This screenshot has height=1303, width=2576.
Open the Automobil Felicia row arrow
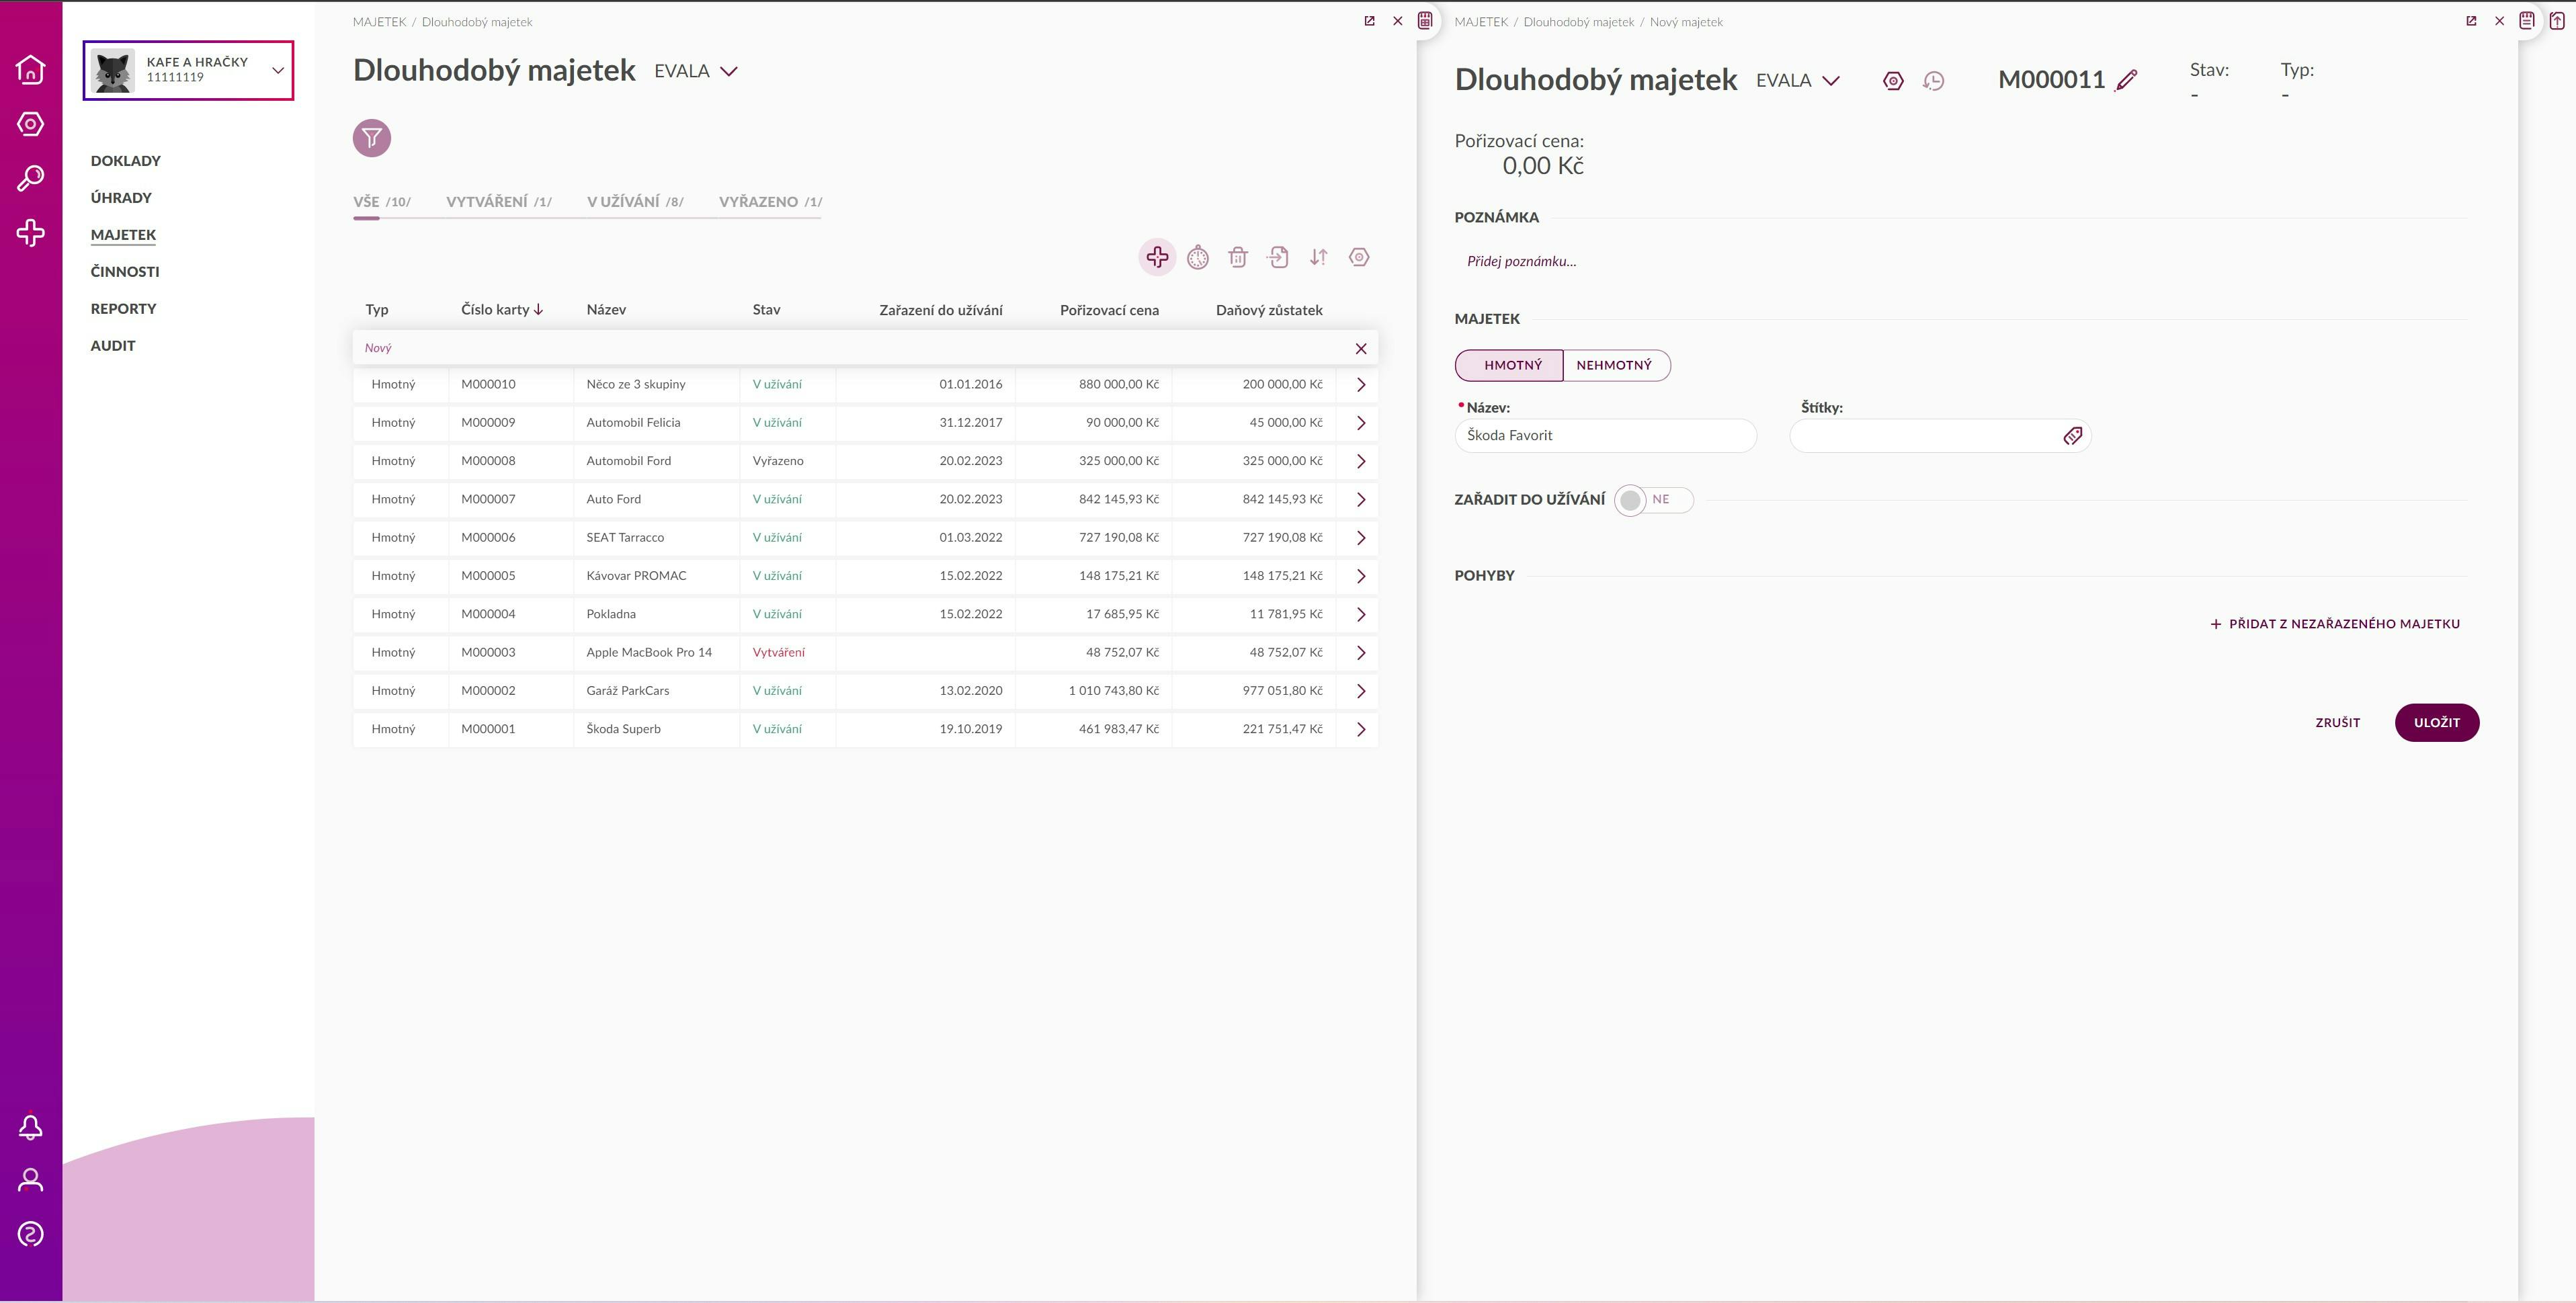1360,423
